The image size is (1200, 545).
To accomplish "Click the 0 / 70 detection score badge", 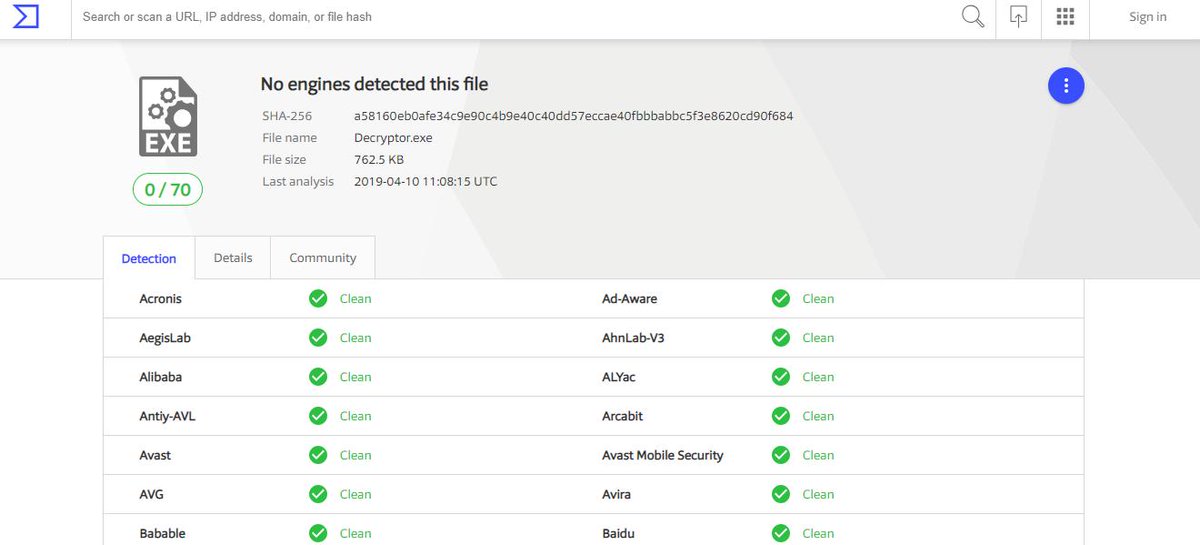I will click(168, 189).
